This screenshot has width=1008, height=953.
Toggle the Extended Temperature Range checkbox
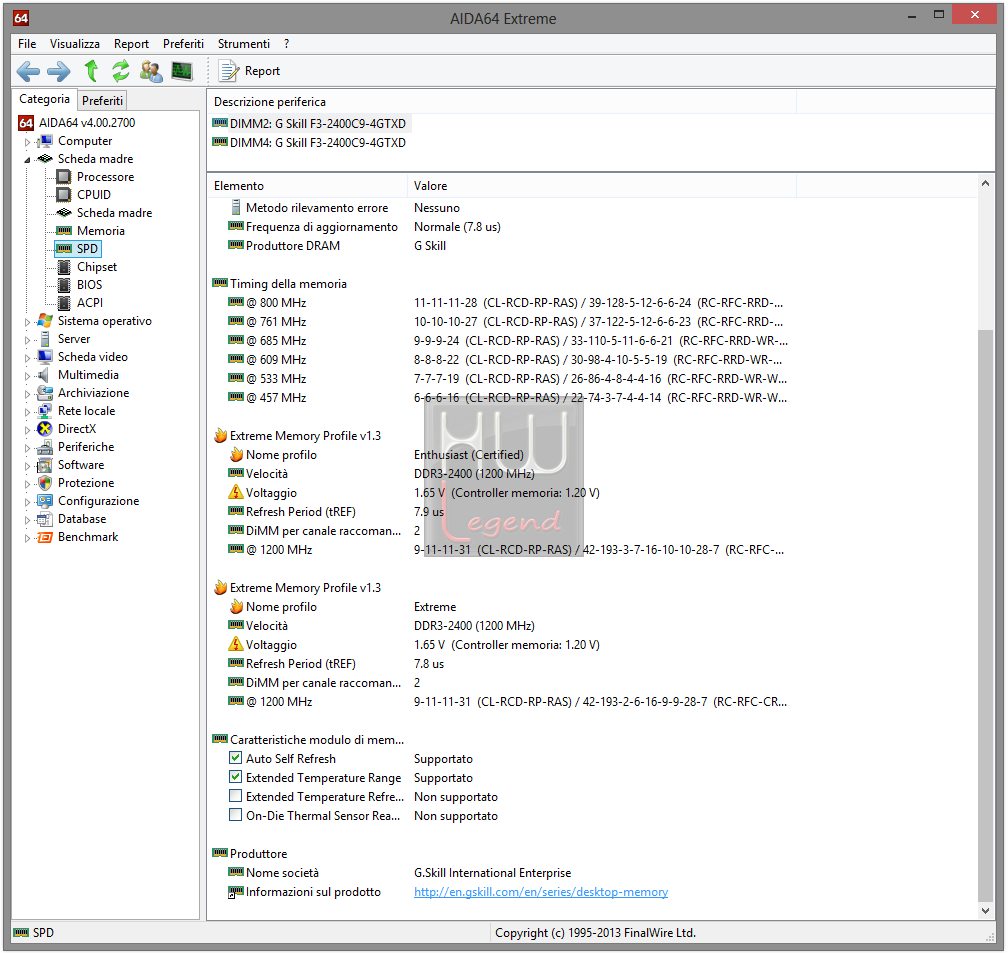tap(236, 777)
